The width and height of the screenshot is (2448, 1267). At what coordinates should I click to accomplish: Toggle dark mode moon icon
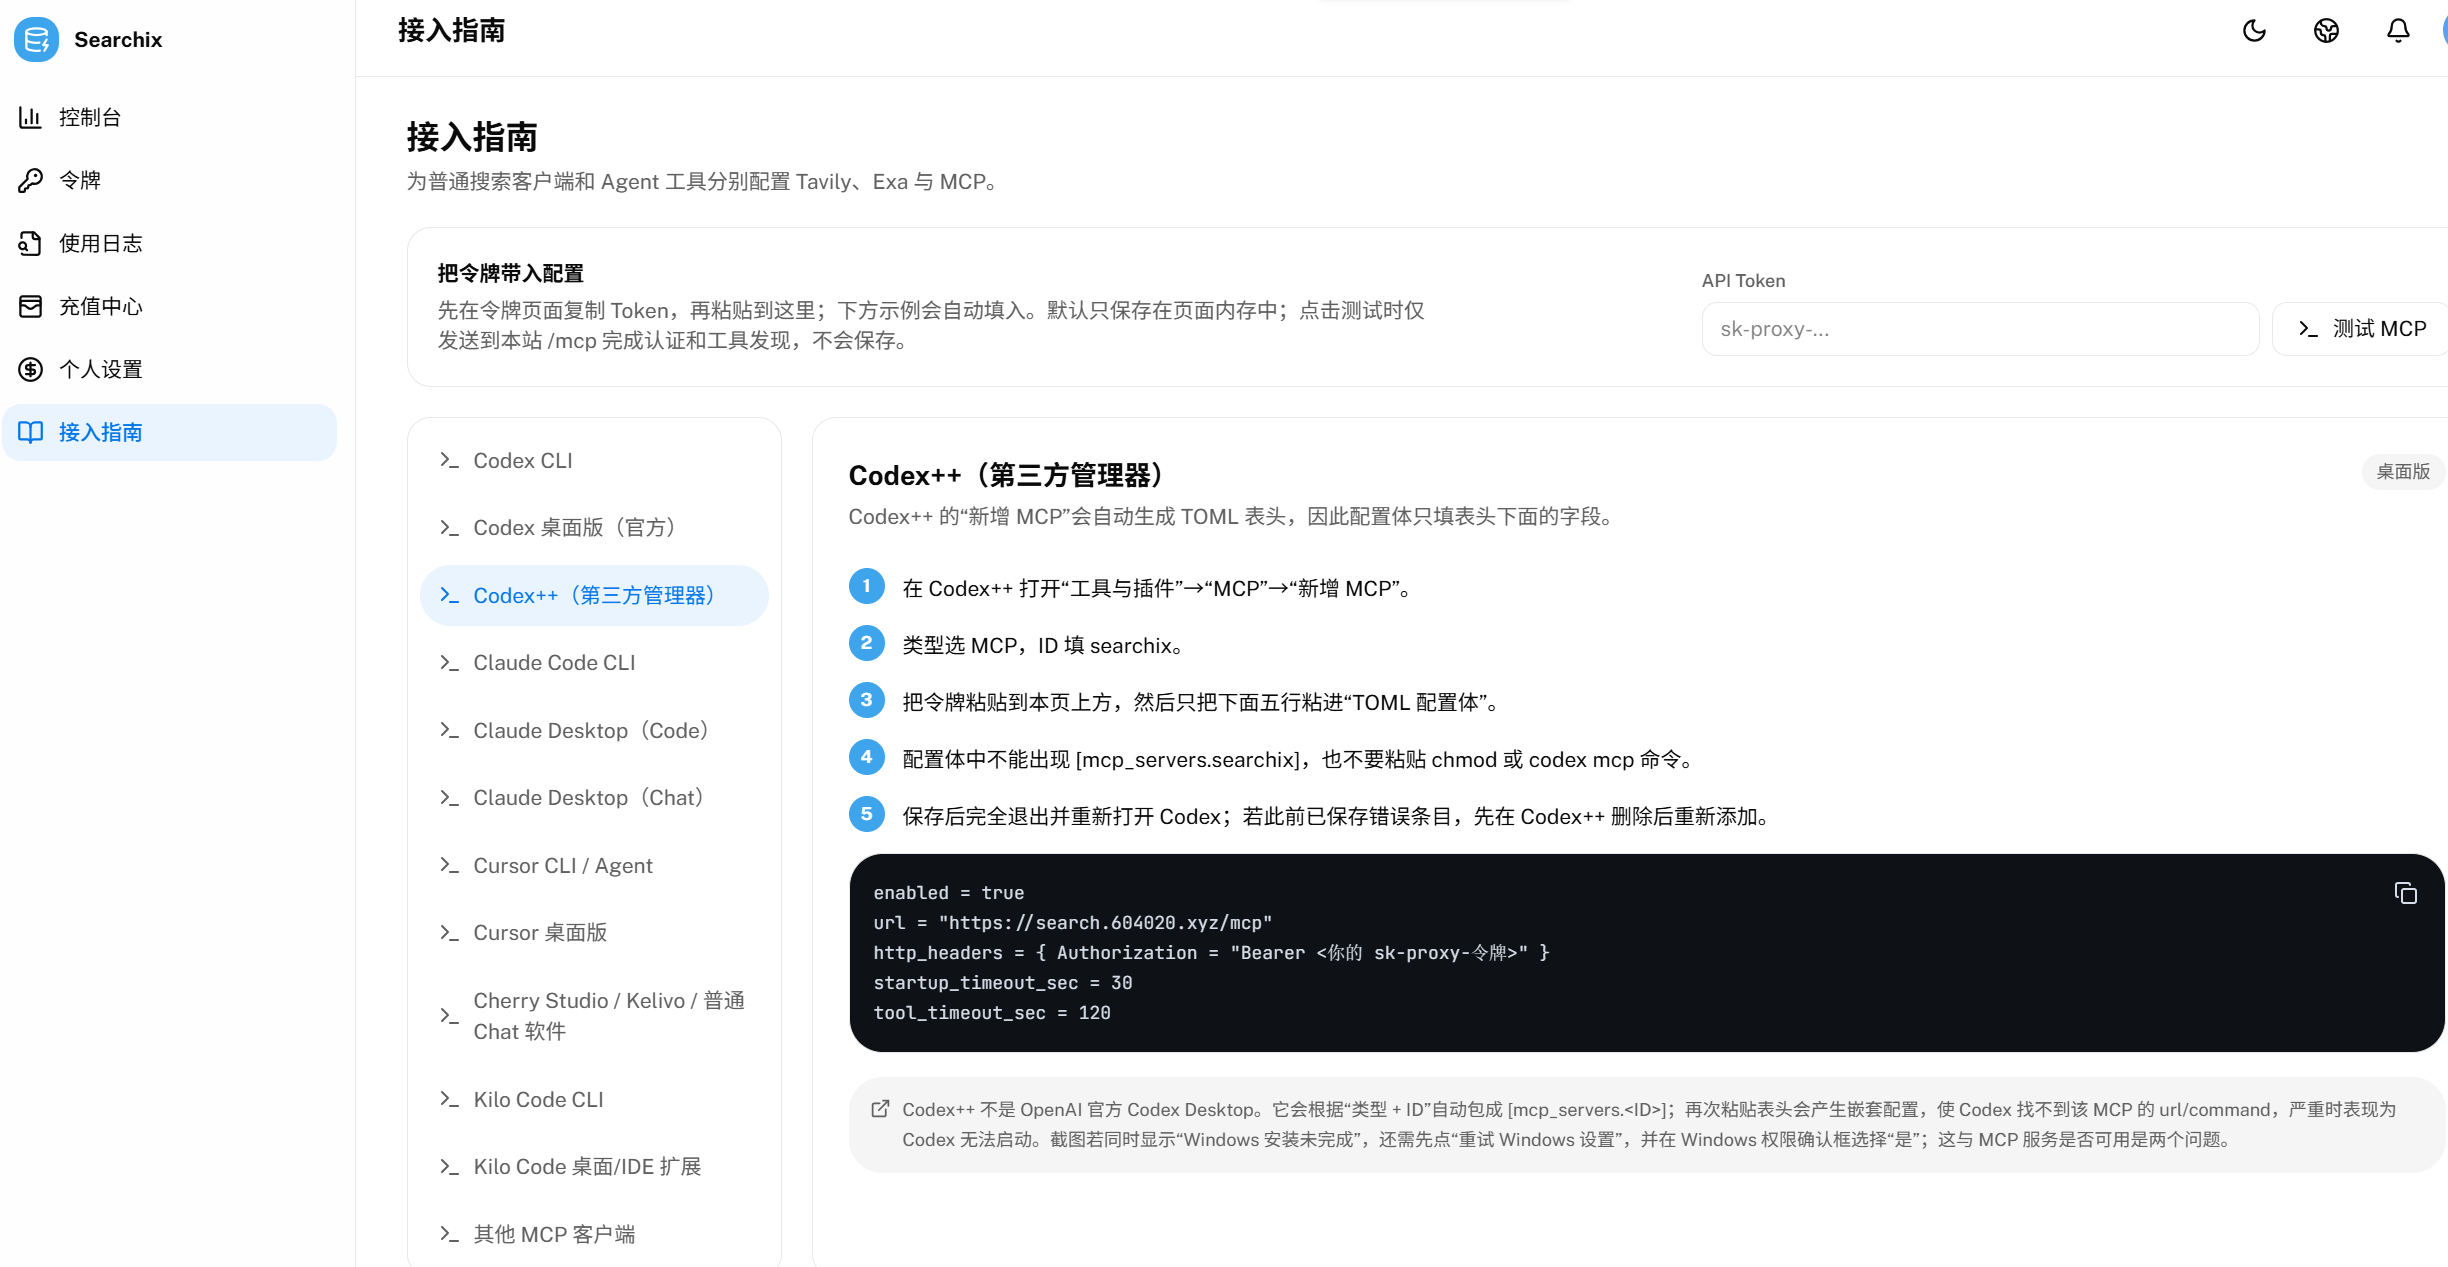coord(2254,31)
